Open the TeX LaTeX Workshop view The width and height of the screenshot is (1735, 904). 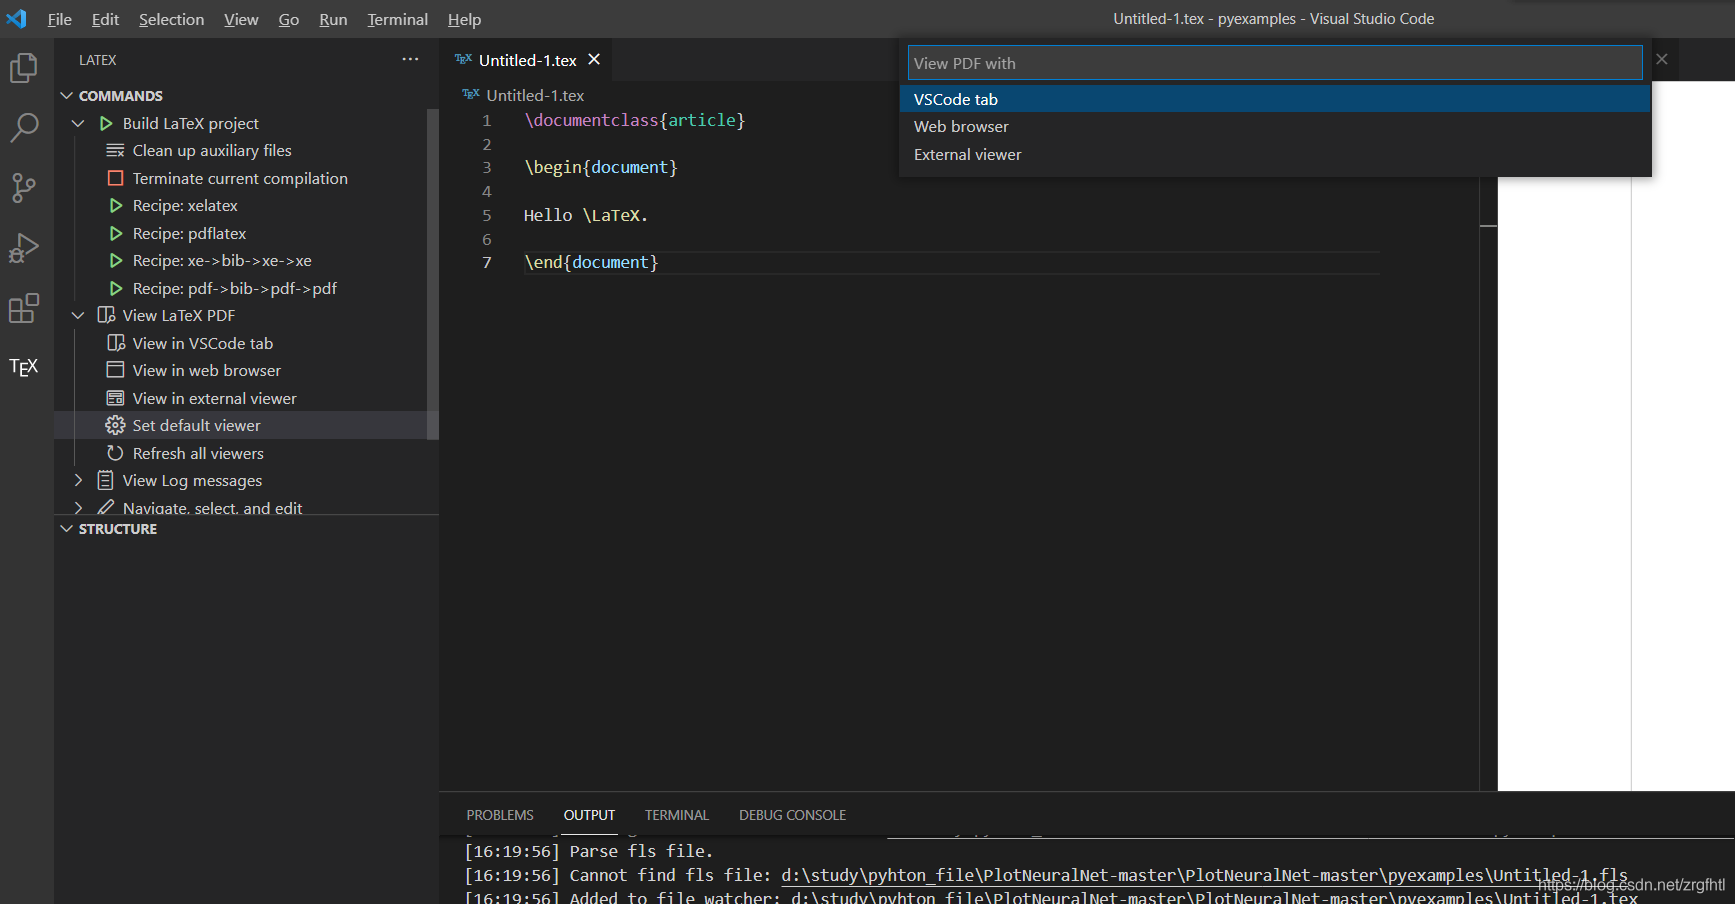tap(24, 367)
